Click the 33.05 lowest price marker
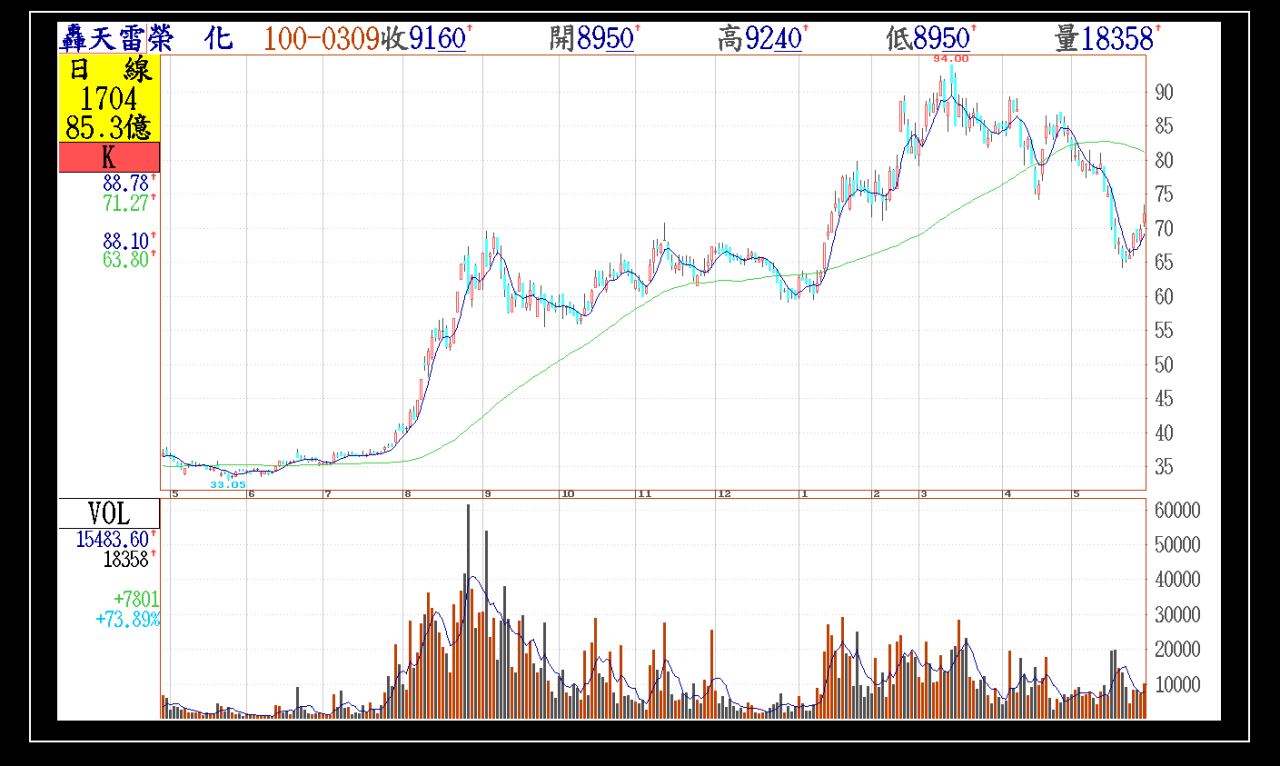1280x766 pixels. 227,484
